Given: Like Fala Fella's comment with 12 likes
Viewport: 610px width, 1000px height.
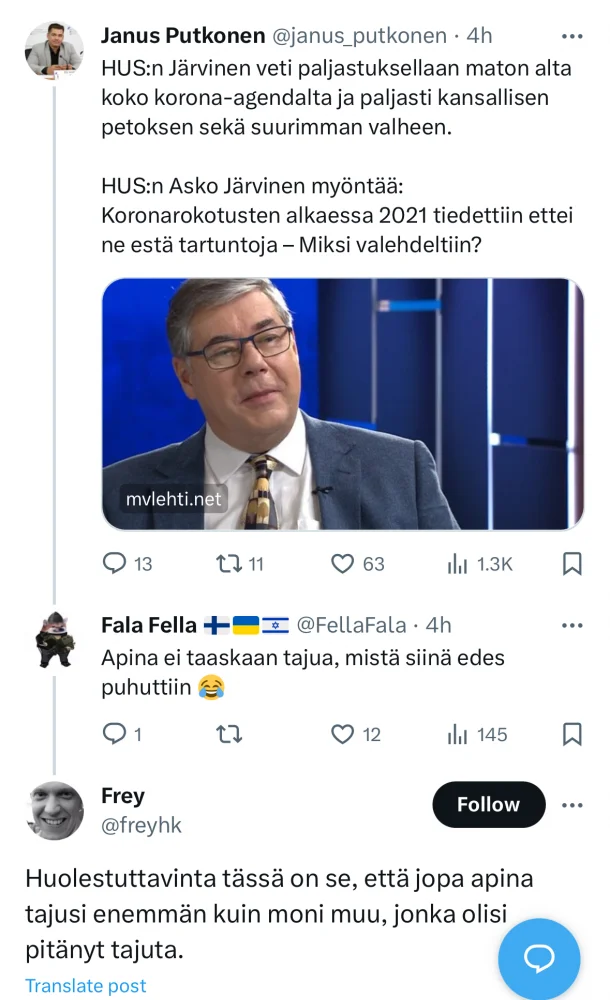Looking at the screenshot, I should click(343, 735).
